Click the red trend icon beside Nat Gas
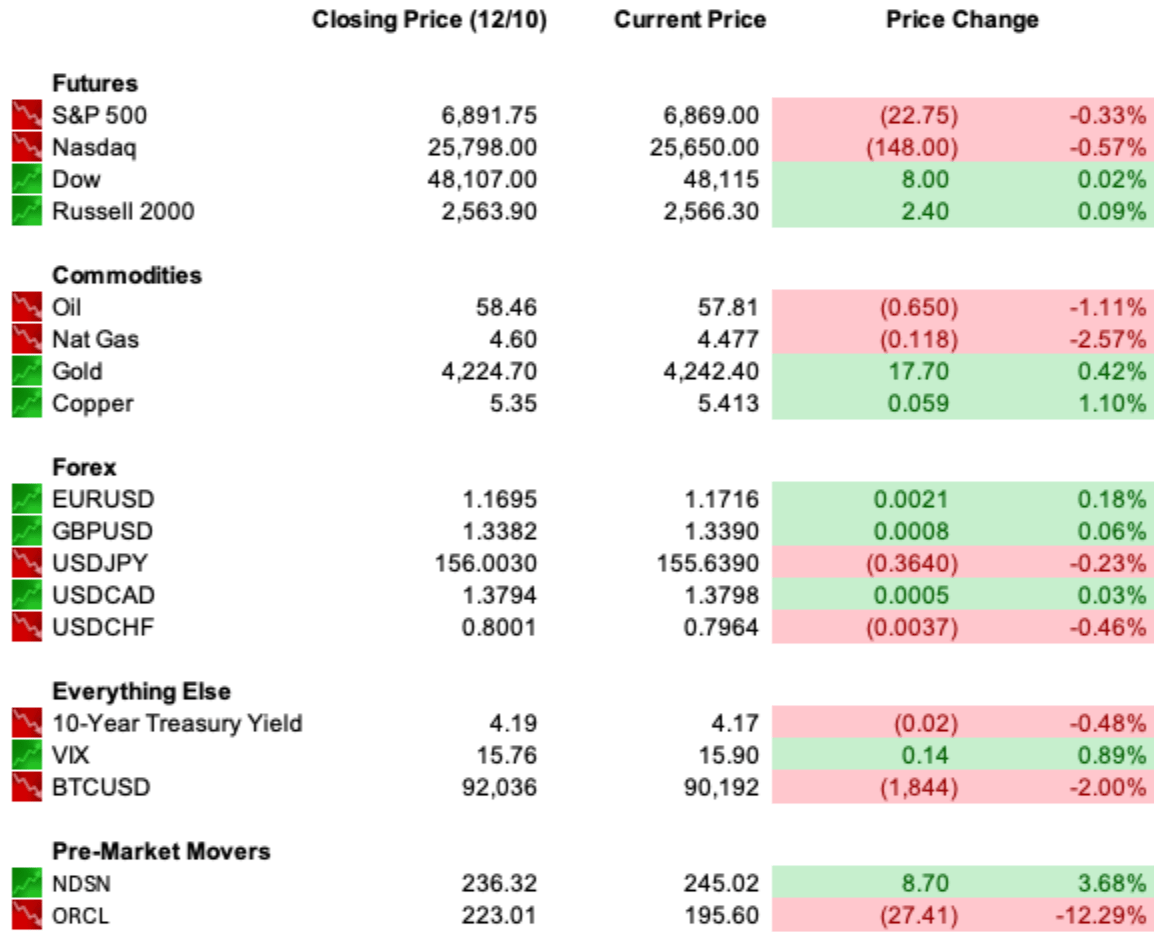 [x=27, y=339]
